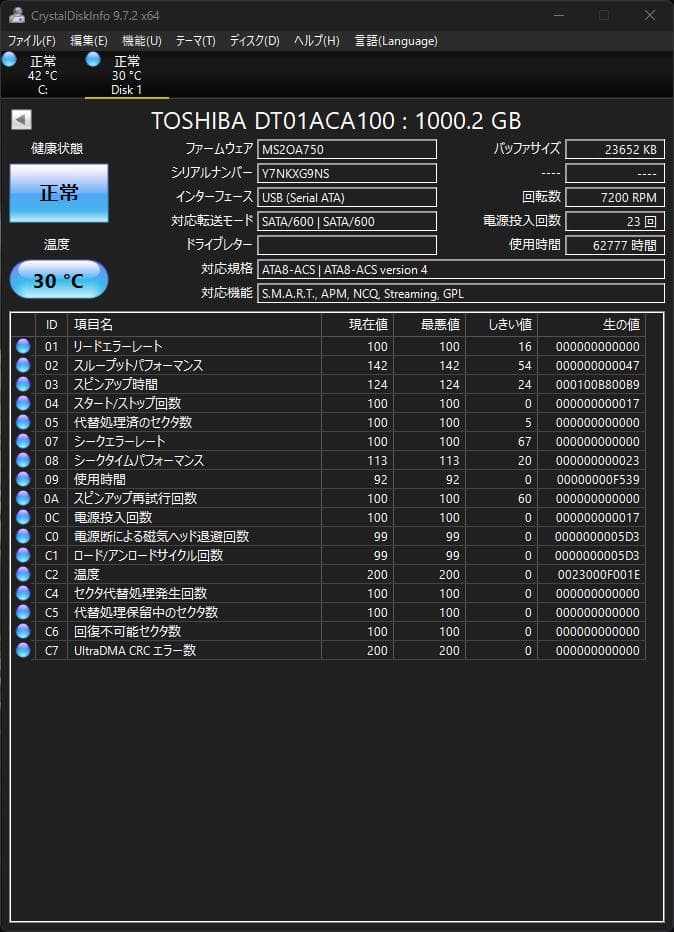Click the 現在値 column header
The height and width of the screenshot is (932, 674).
[357, 325]
